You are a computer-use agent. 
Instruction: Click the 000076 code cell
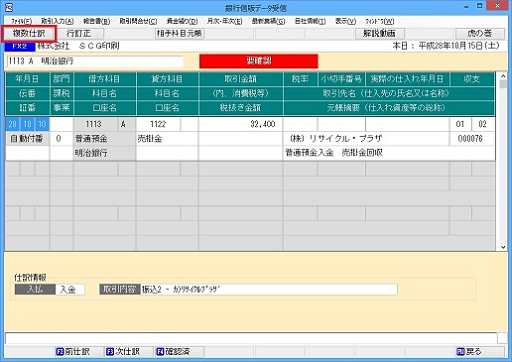click(471, 138)
